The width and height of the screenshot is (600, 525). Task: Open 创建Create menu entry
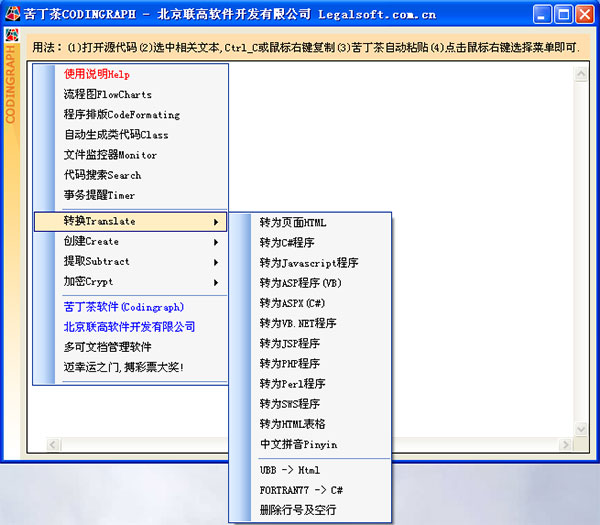(130, 242)
